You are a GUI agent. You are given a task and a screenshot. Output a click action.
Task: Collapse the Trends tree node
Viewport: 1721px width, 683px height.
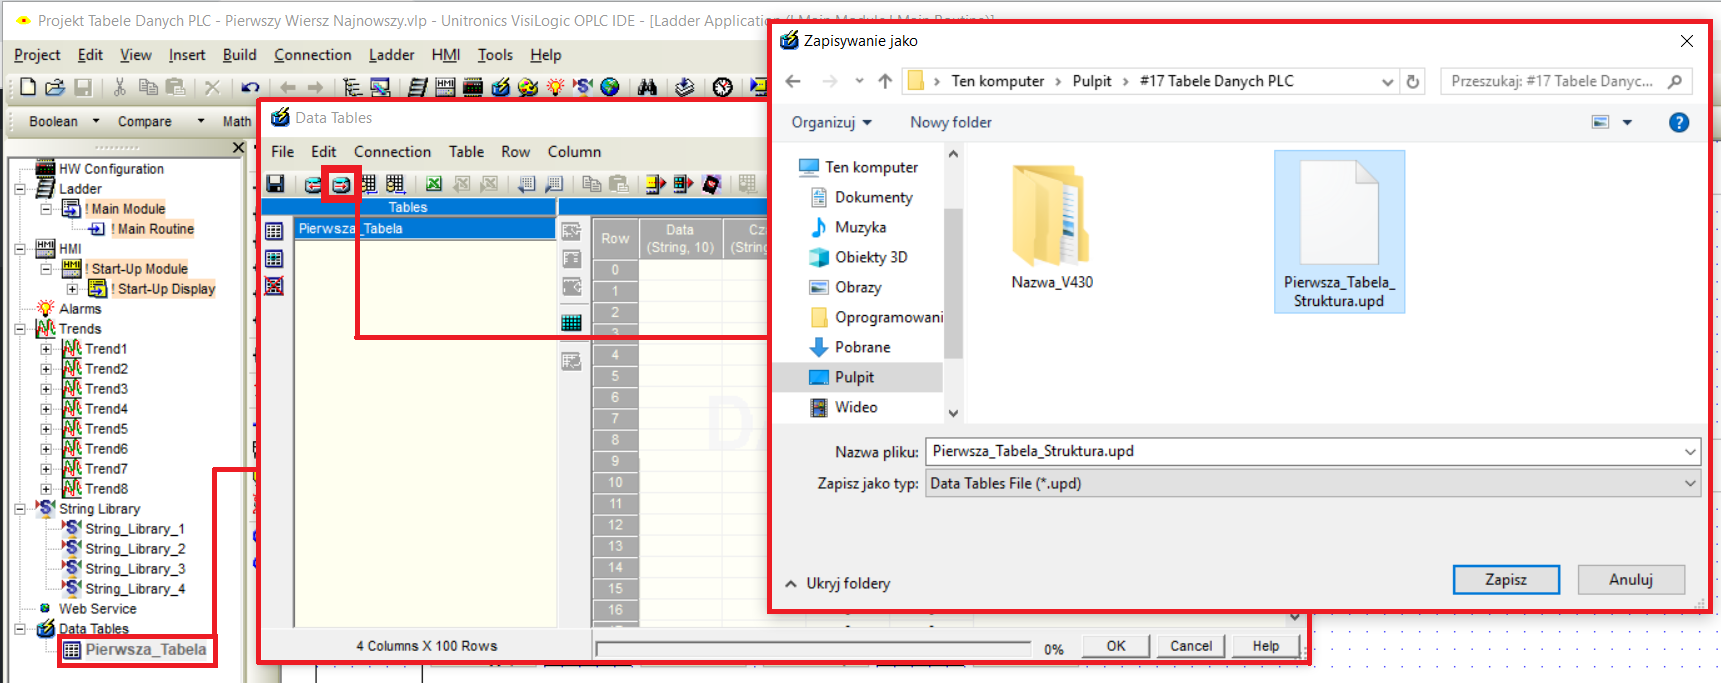point(20,329)
